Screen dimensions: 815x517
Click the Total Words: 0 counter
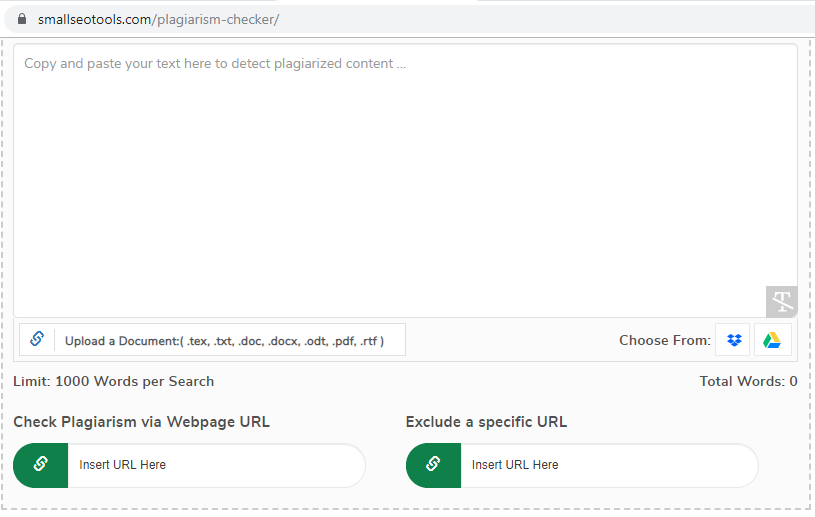(x=748, y=381)
